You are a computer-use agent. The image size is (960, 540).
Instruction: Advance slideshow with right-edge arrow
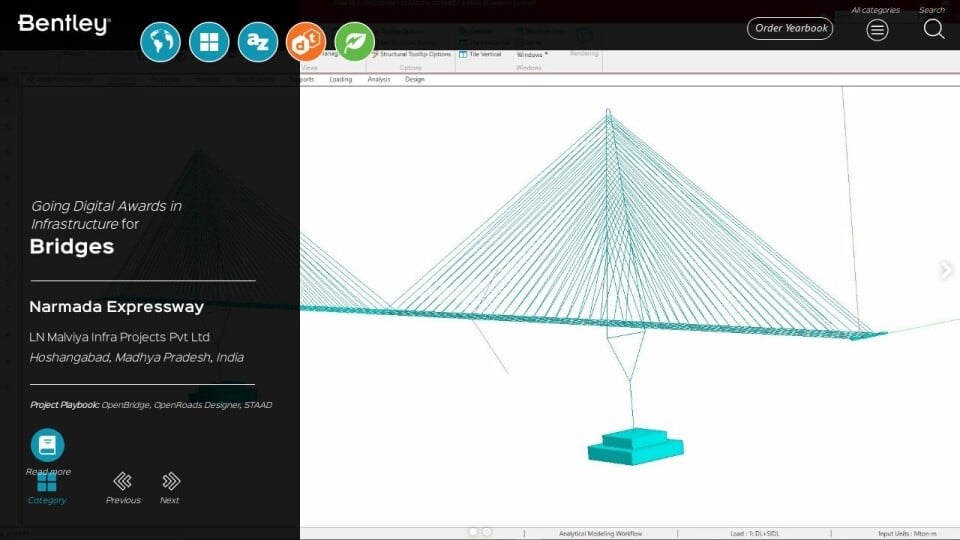point(946,269)
